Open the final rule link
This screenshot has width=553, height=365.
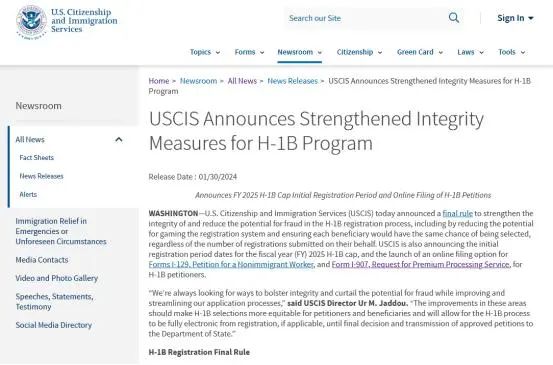coord(457,213)
